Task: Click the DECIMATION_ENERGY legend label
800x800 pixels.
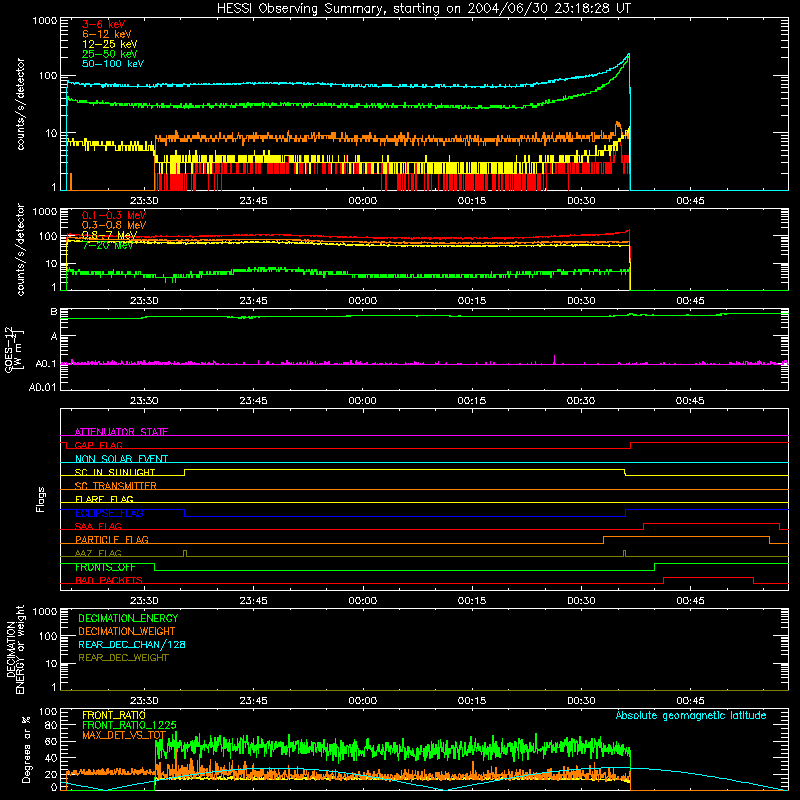Action: pos(128,618)
